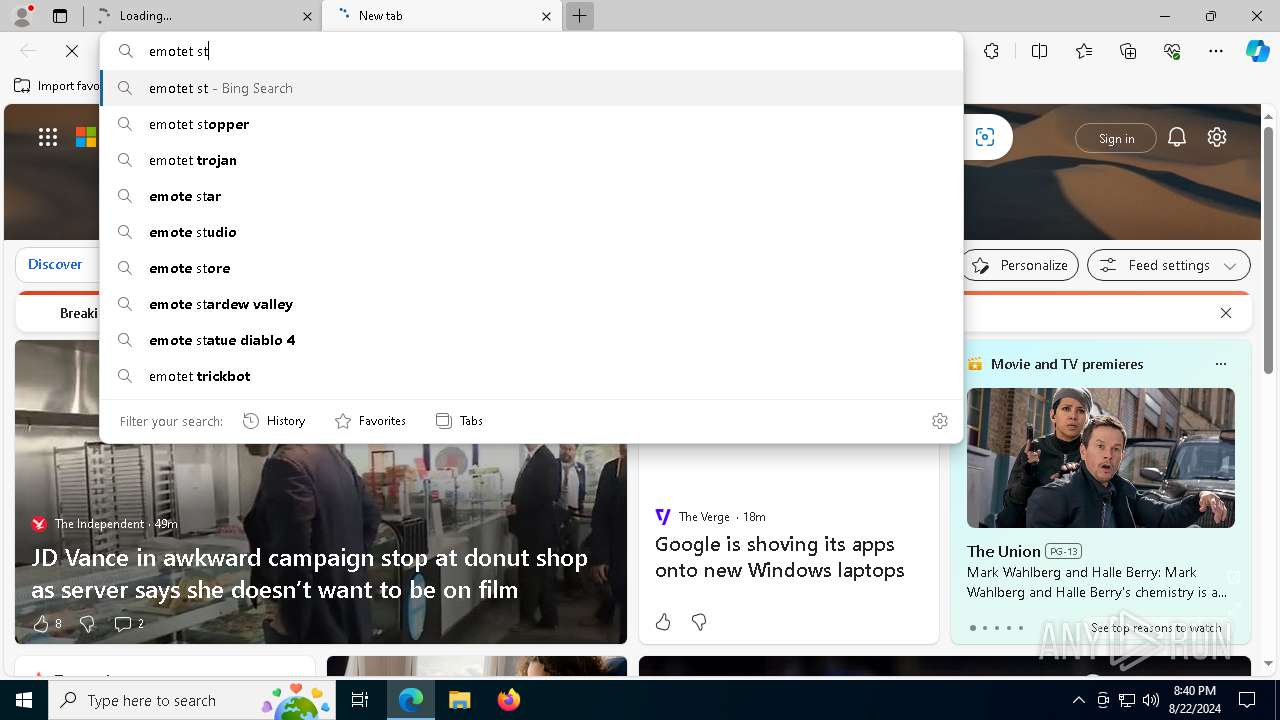Choose the 'emotet trickbot' suggestion
Screen dimensions: 1280x720
tap(531, 376)
